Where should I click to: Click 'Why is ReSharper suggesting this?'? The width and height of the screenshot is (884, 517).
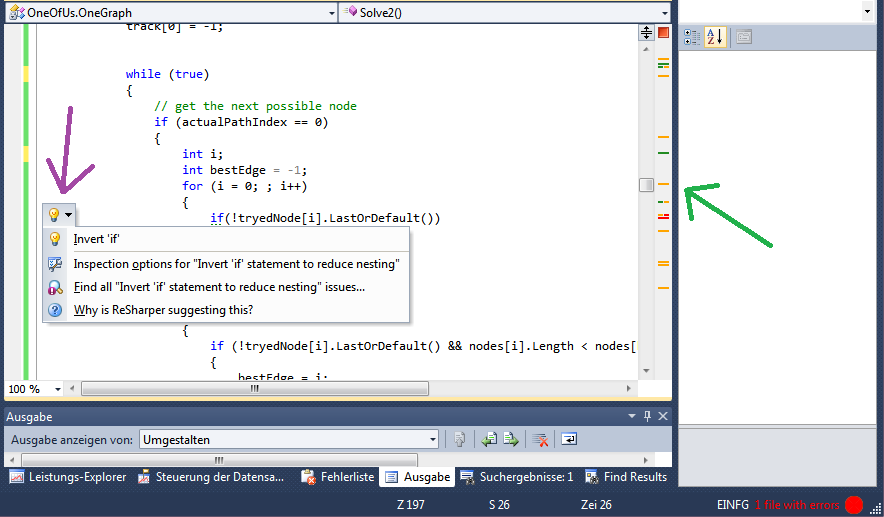(x=163, y=310)
